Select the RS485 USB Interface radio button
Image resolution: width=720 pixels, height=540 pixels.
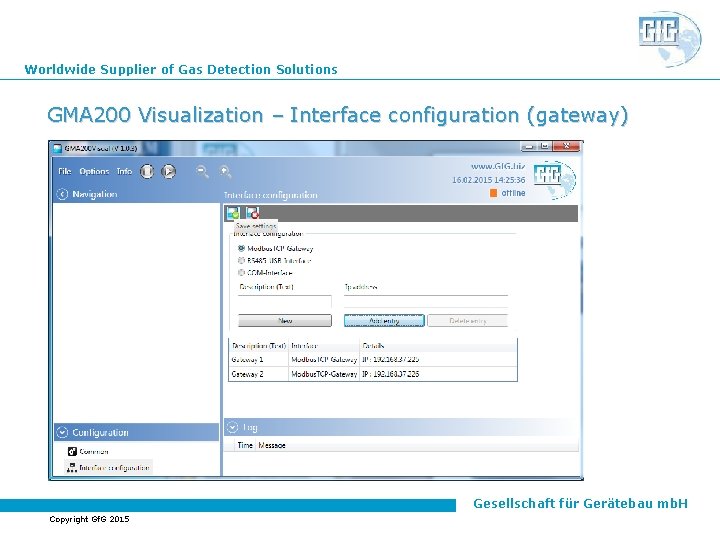click(241, 260)
